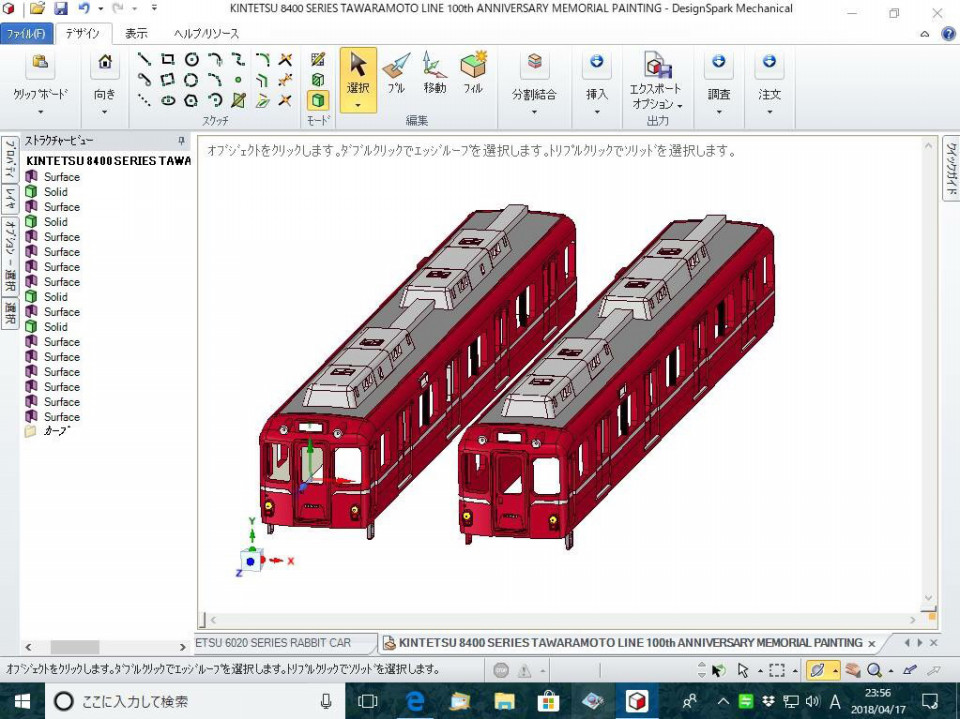The image size is (960, 719).
Task: Switch to the 6020 SERIES RABBIT CAR tab
Action: click(273, 643)
